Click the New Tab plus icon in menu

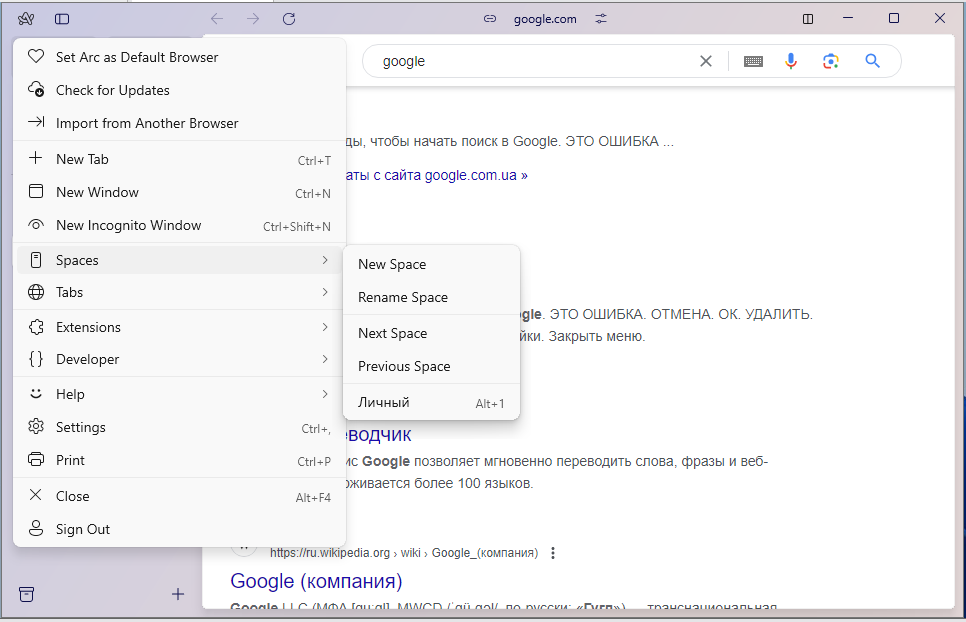click(x=36, y=158)
